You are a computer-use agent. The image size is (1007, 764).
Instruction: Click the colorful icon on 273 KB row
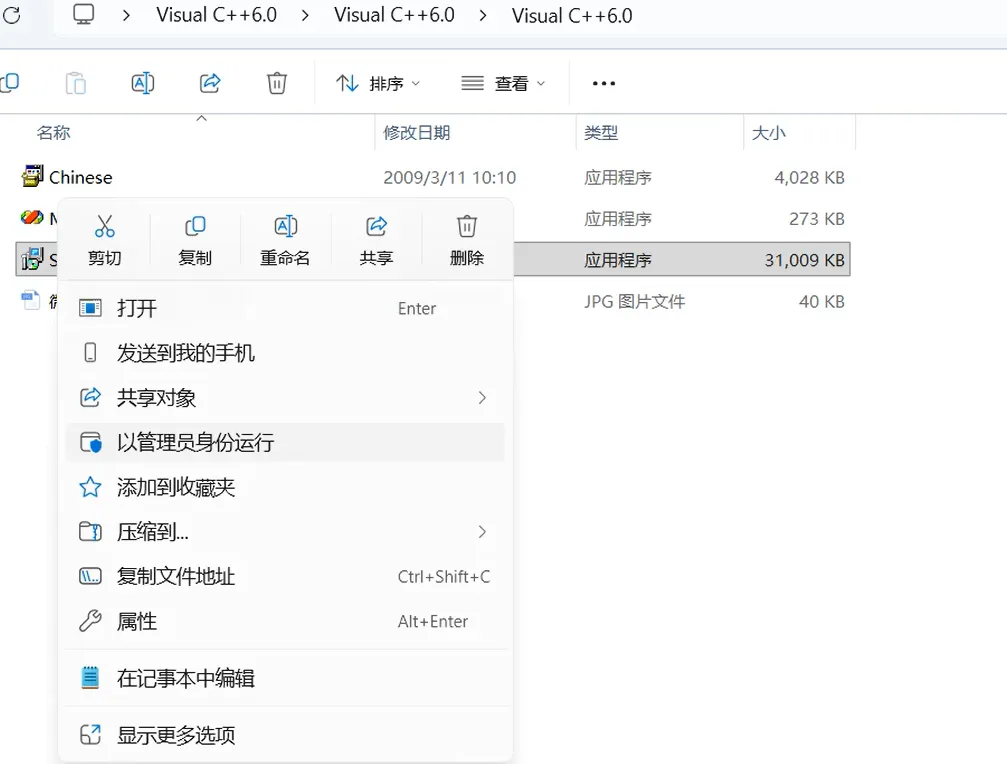coord(32,218)
